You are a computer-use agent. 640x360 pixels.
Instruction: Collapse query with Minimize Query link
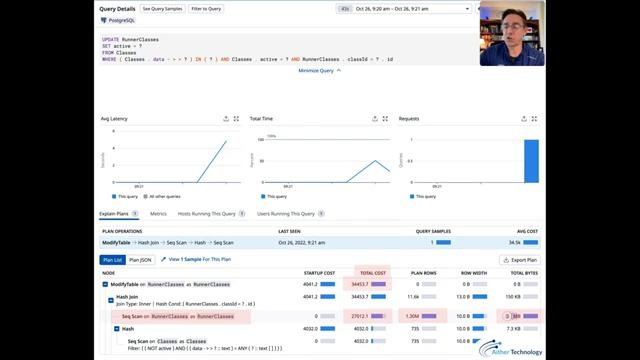tap(319, 71)
